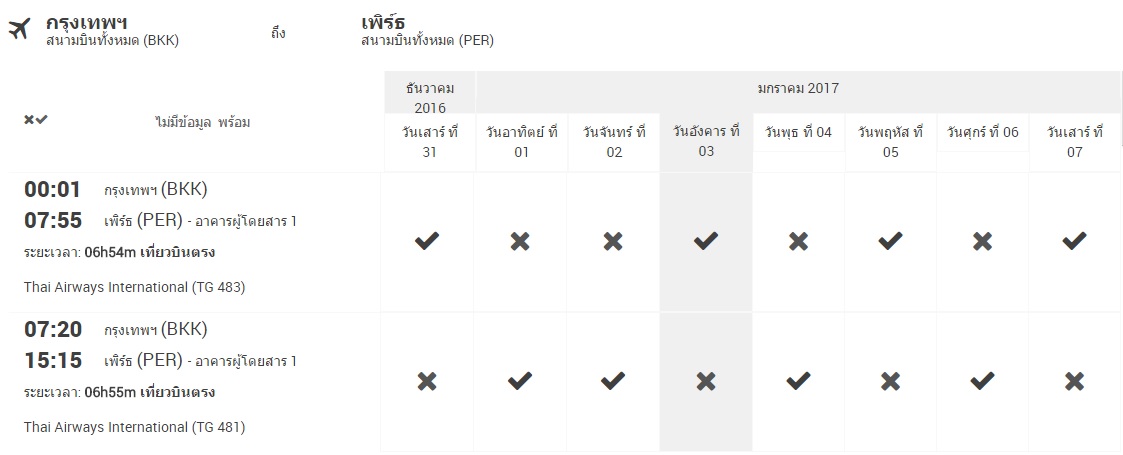Select the วันพุธที่ 04 column header
This screenshot has width=1123, height=455.
pyautogui.click(x=798, y=133)
